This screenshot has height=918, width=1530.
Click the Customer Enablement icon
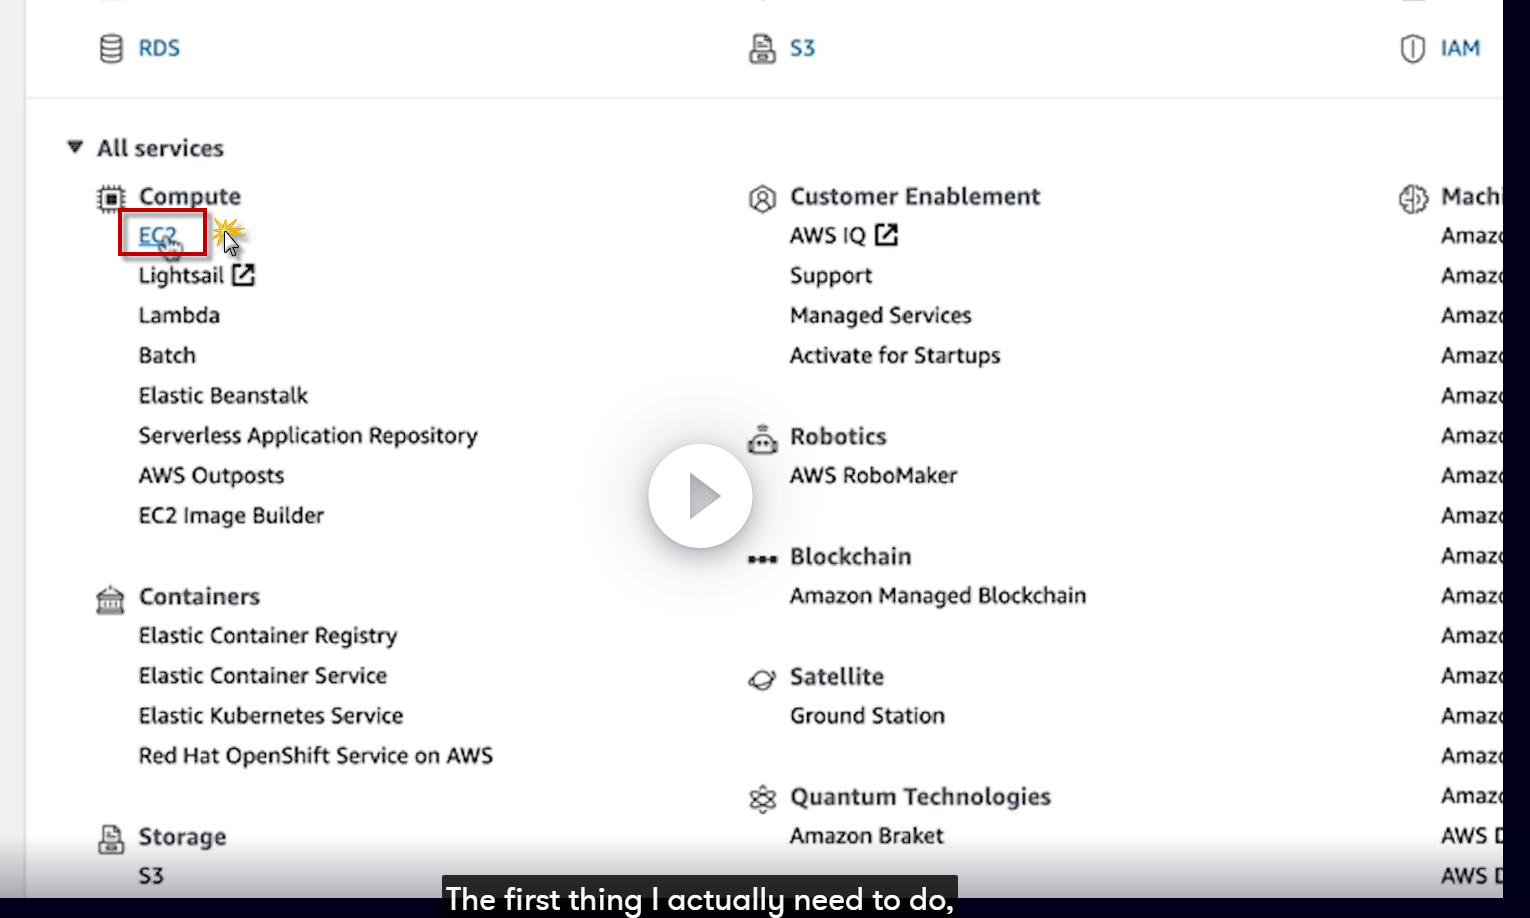tap(762, 198)
